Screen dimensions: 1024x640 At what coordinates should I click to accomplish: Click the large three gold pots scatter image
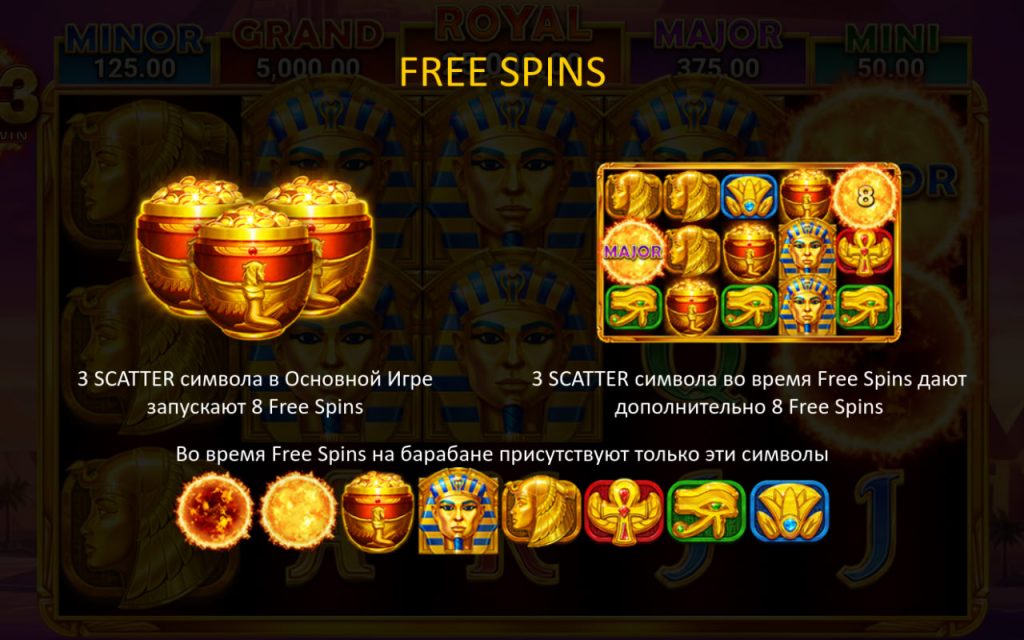point(255,257)
